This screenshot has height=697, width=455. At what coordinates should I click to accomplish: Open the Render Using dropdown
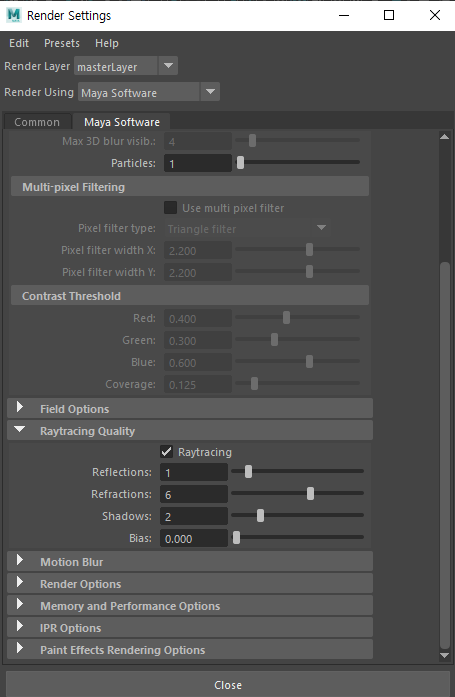pyautogui.click(x=148, y=92)
